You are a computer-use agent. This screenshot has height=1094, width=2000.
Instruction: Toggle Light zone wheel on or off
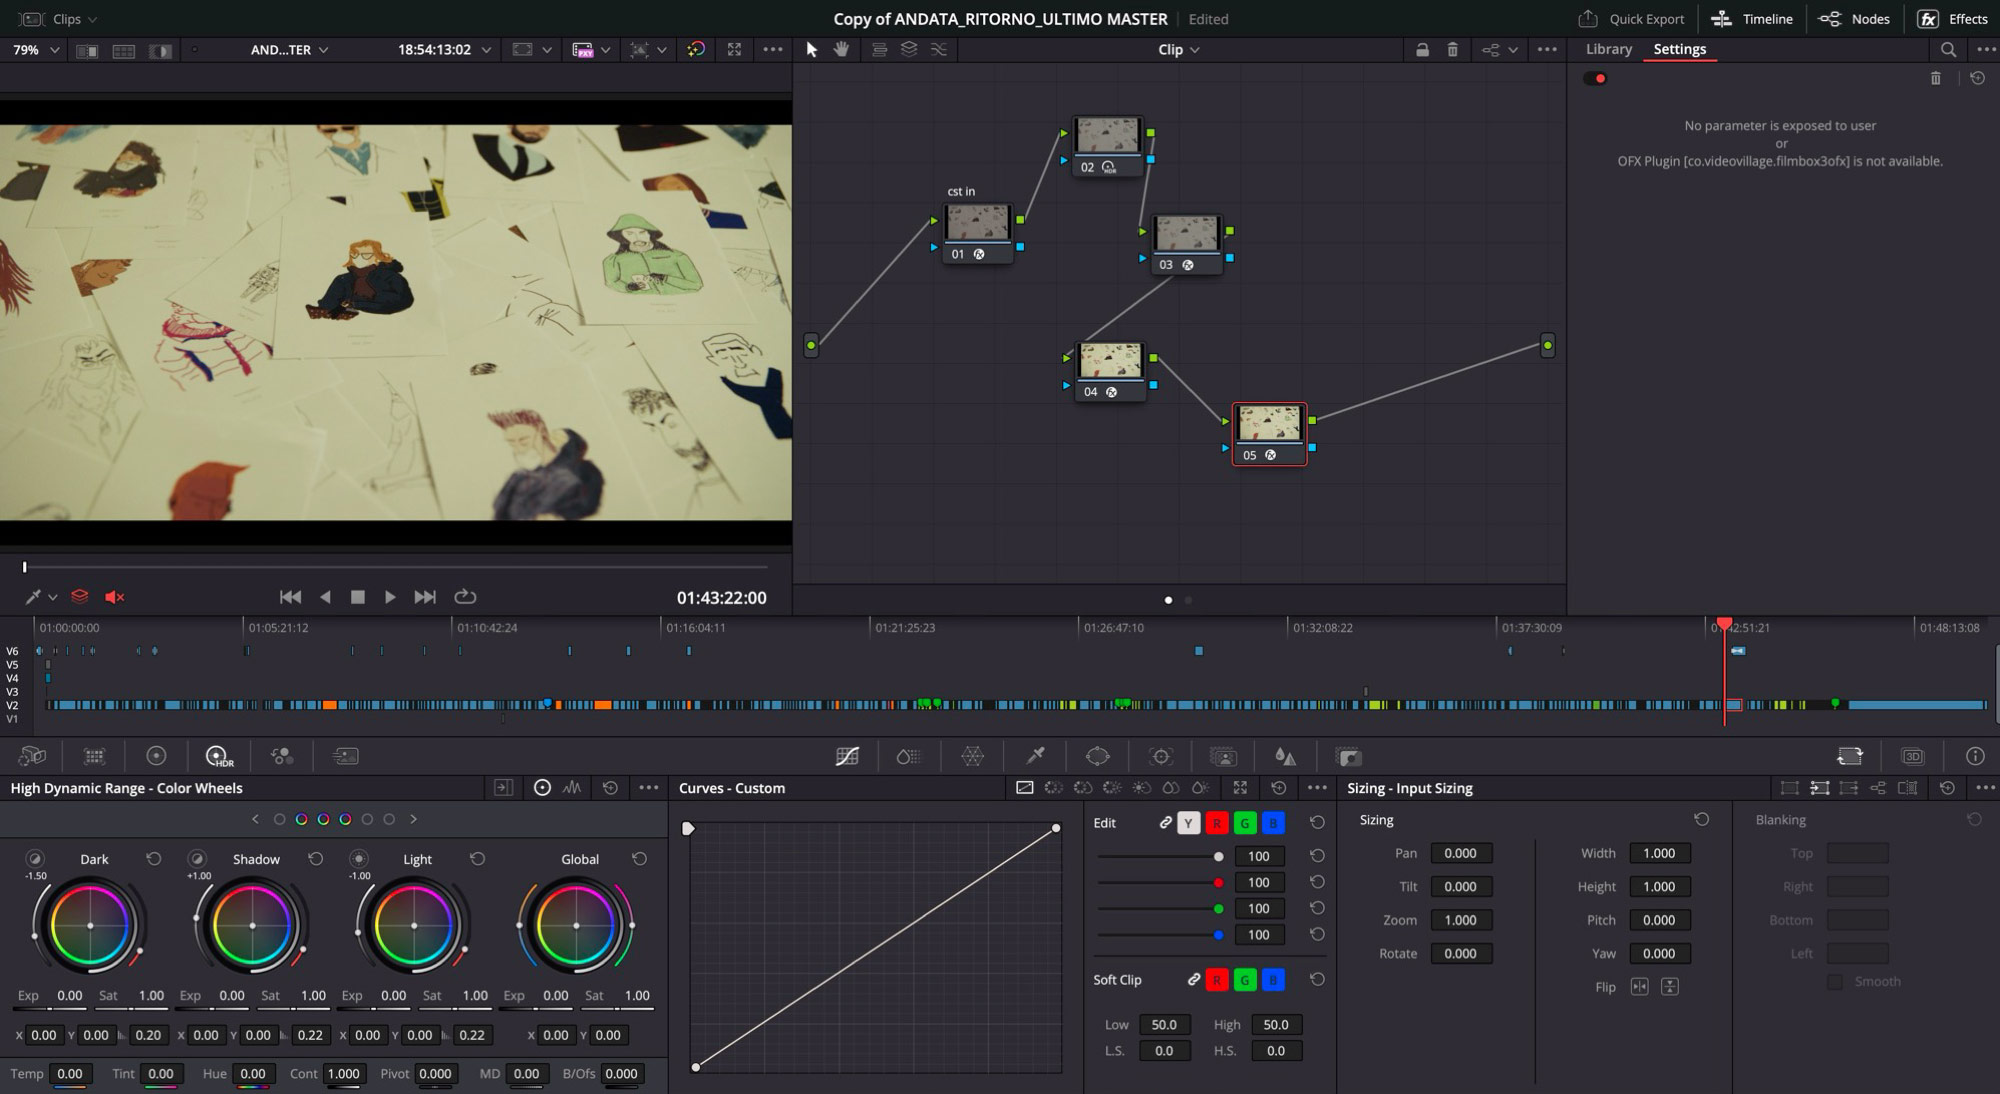point(359,858)
